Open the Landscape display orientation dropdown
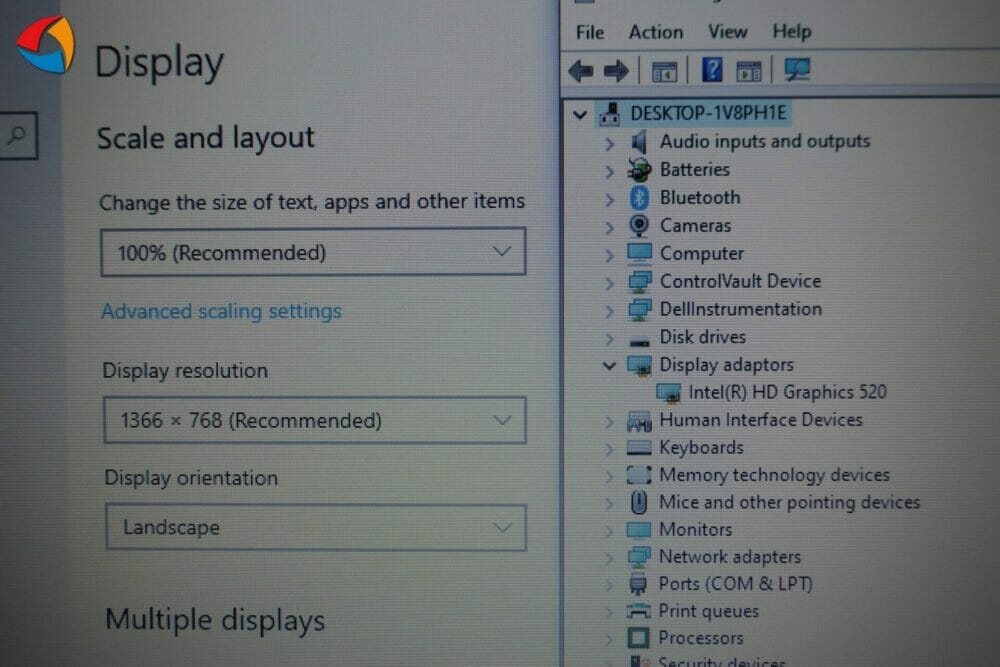The height and width of the screenshot is (667, 1000). click(316, 527)
